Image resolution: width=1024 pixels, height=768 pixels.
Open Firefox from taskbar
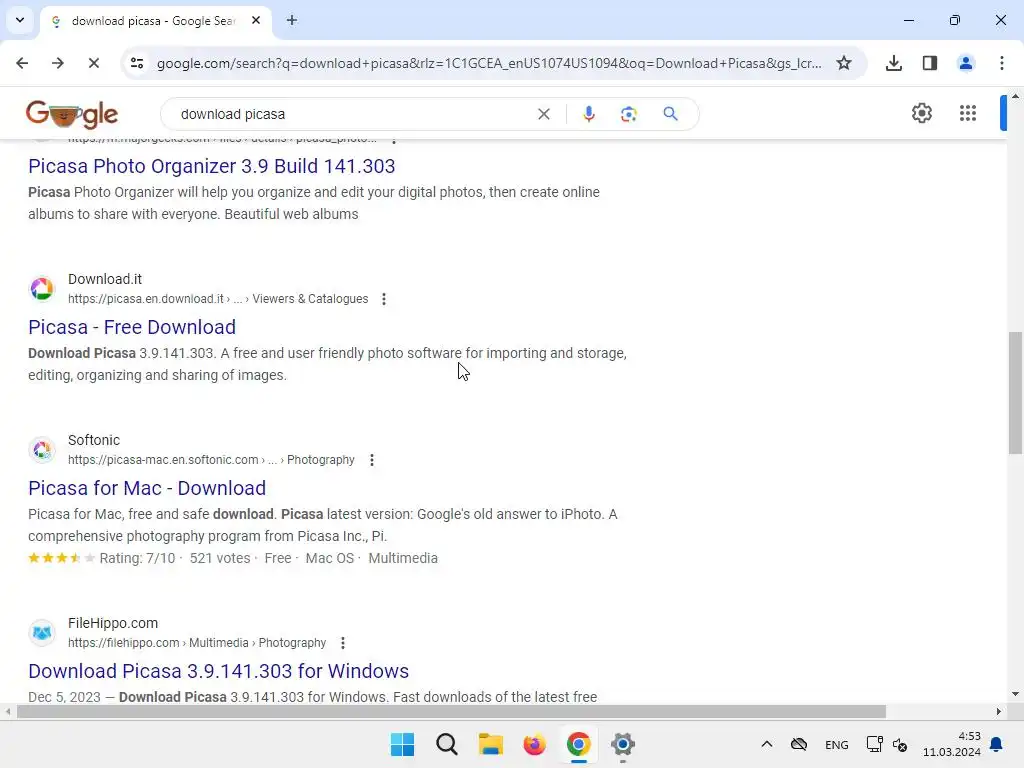click(x=534, y=744)
